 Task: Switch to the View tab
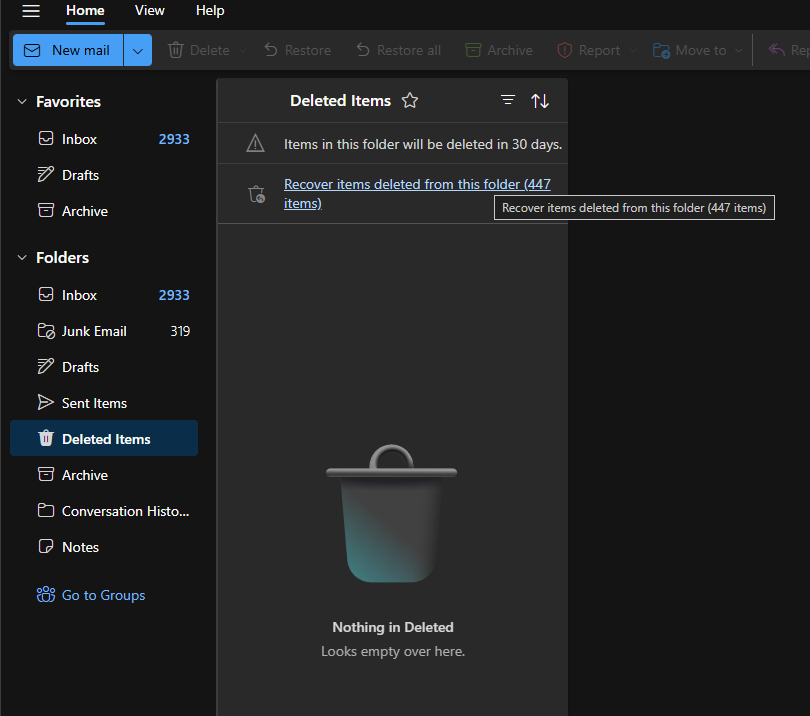coord(149,10)
